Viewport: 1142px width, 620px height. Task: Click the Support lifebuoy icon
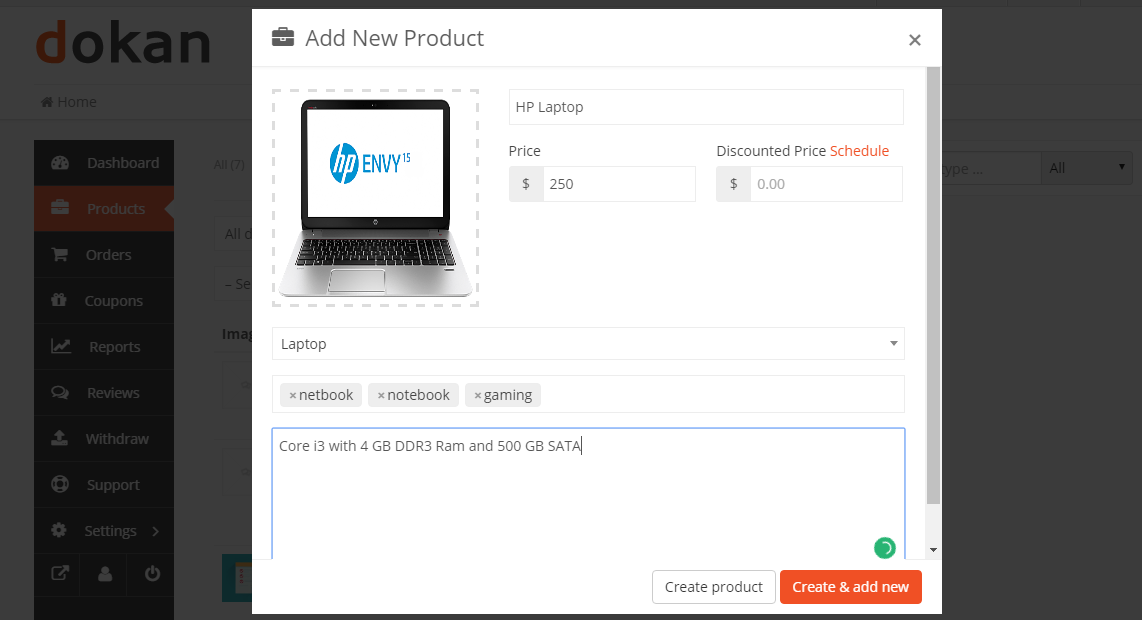pos(60,484)
